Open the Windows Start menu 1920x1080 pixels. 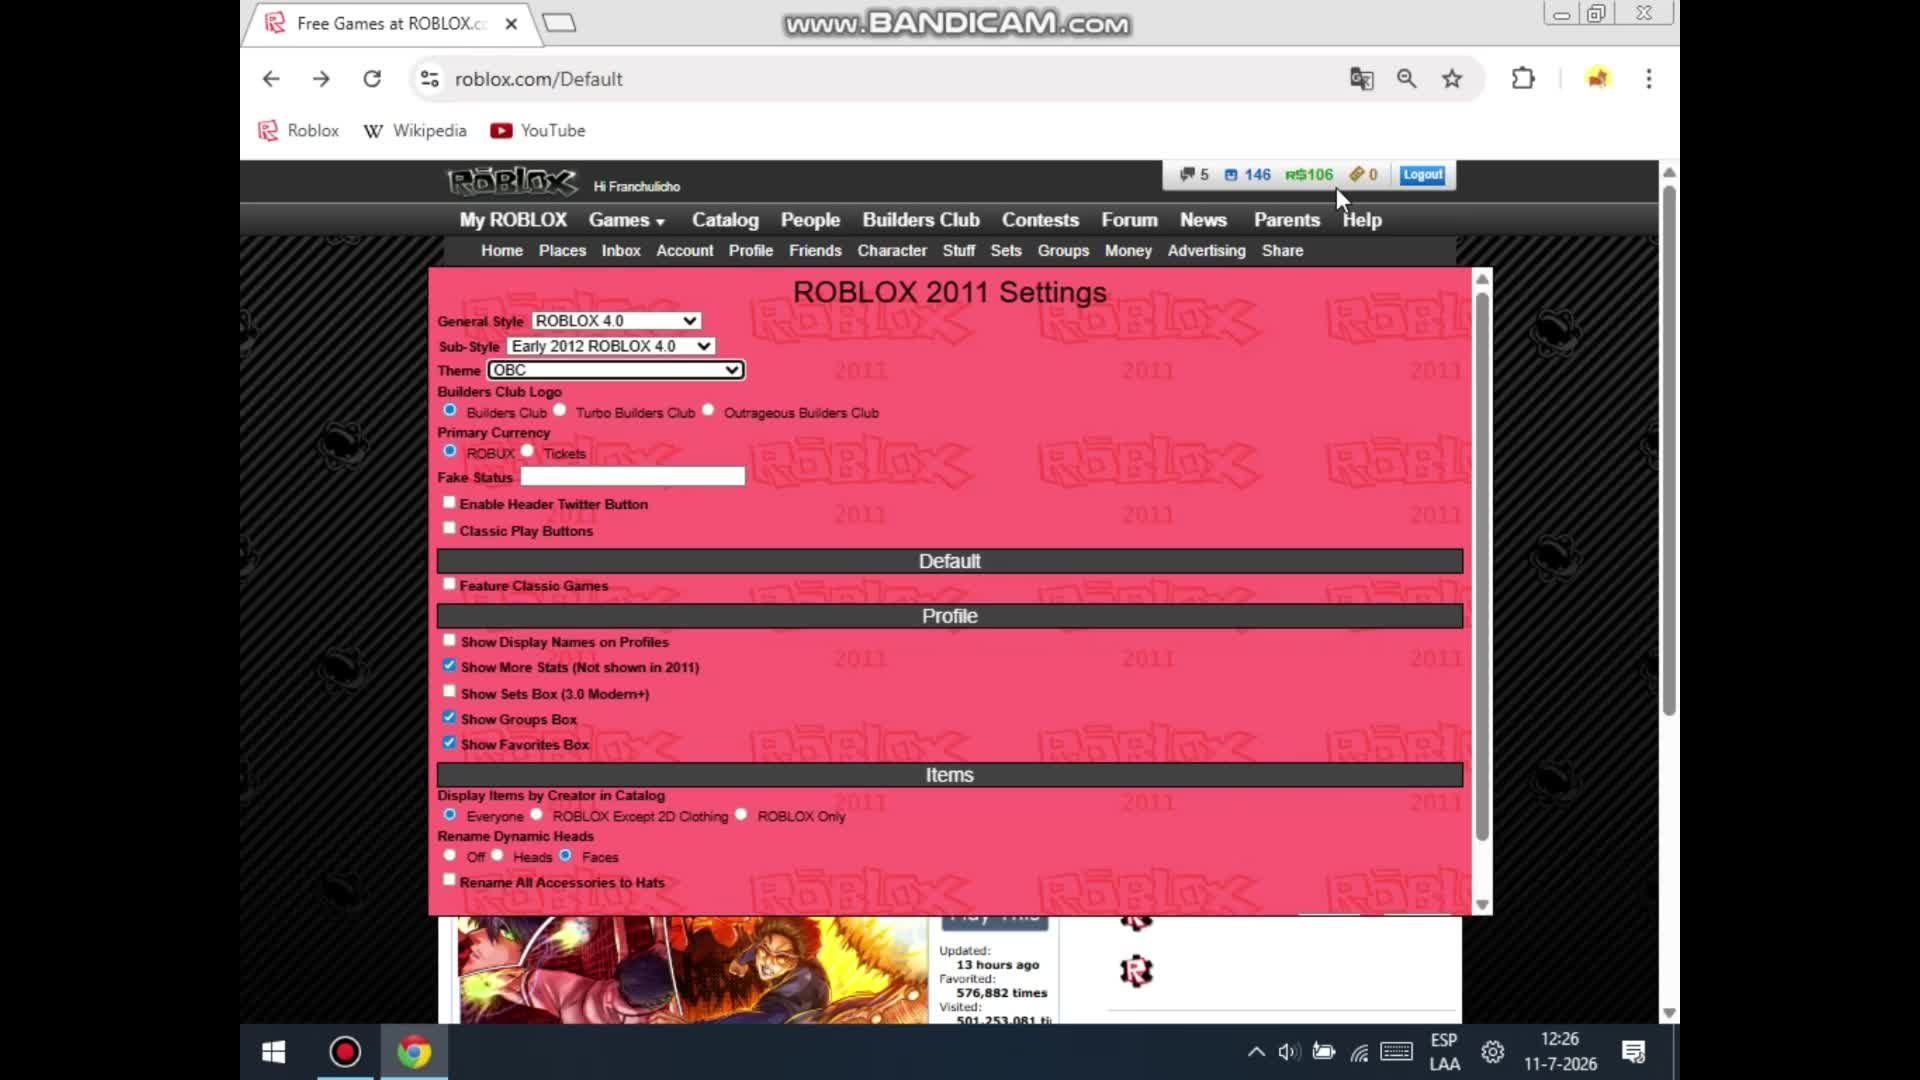[x=273, y=1052]
